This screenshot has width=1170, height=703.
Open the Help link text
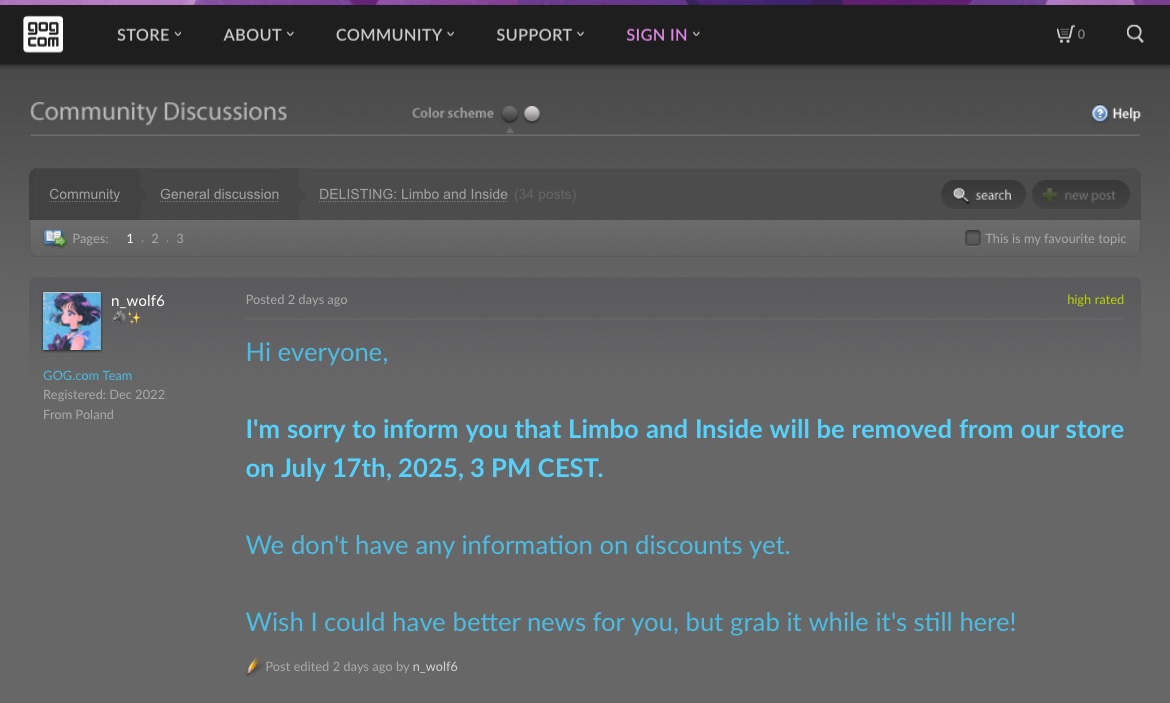point(1126,113)
